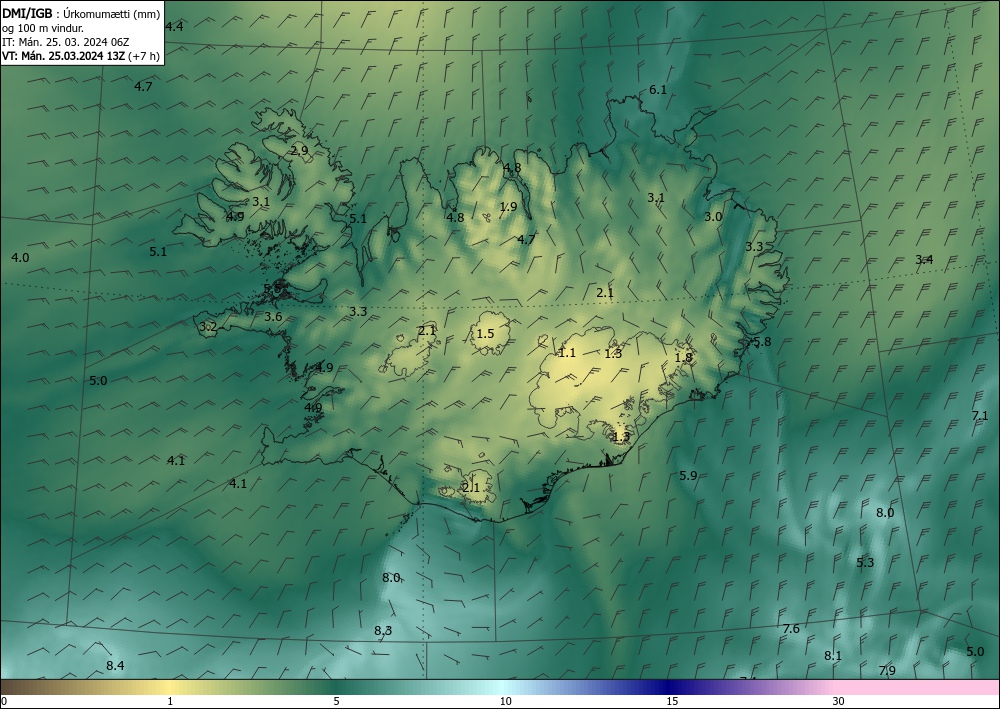Image resolution: width=1000 pixels, height=709 pixels.
Task: Click the 4.4 value label
Action: pyautogui.click(x=174, y=26)
